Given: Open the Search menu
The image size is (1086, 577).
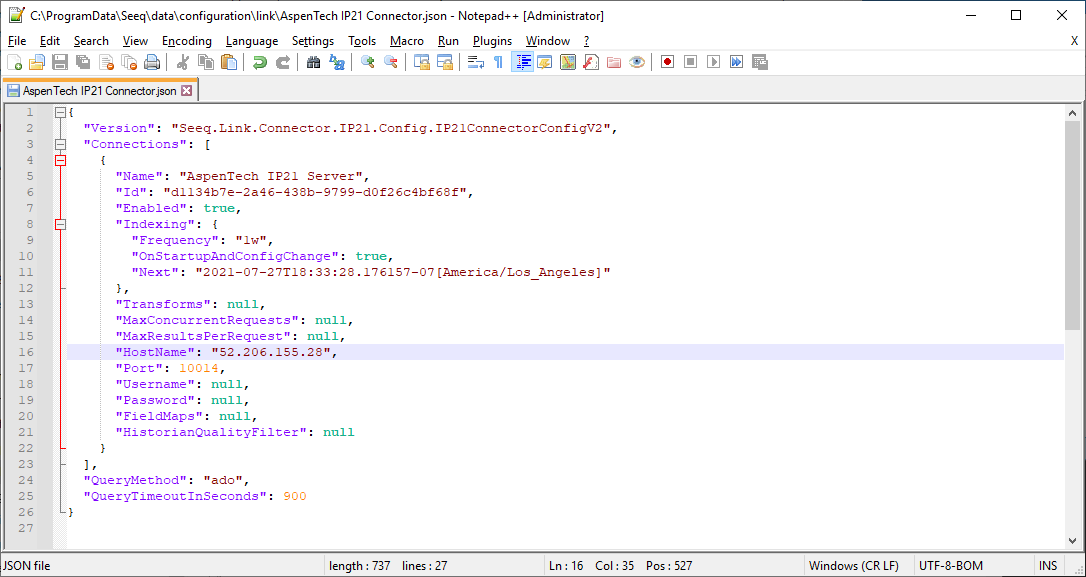Looking at the screenshot, I should tap(91, 41).
